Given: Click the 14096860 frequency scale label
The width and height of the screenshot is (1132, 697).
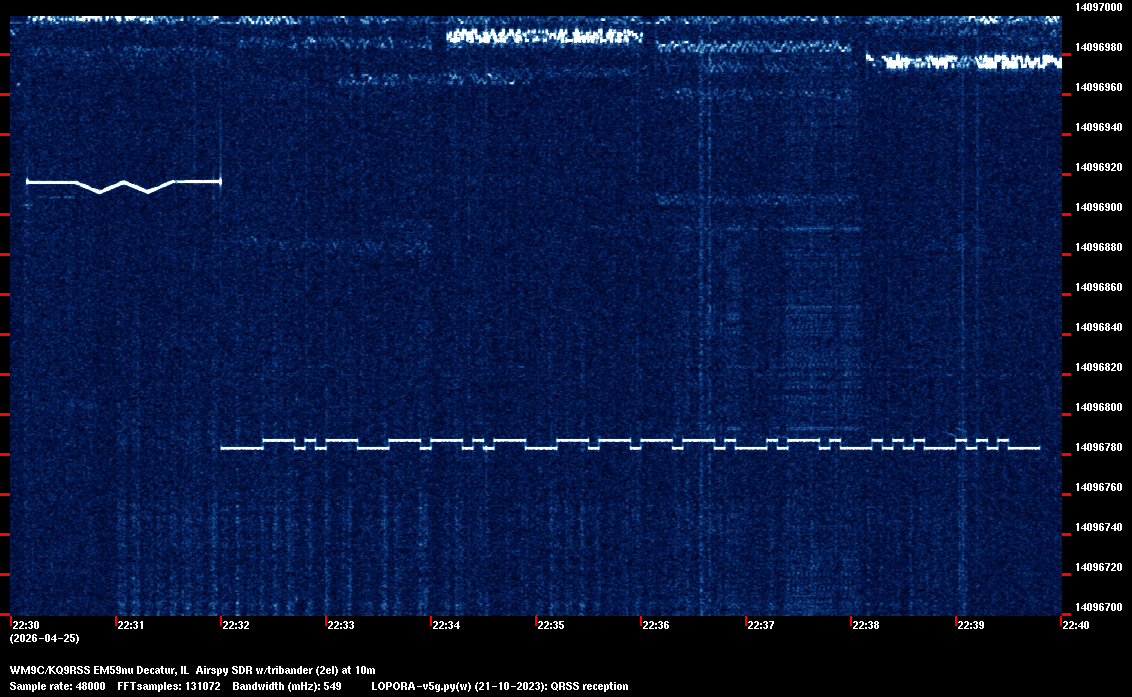Looking at the screenshot, I should (x=1098, y=287).
